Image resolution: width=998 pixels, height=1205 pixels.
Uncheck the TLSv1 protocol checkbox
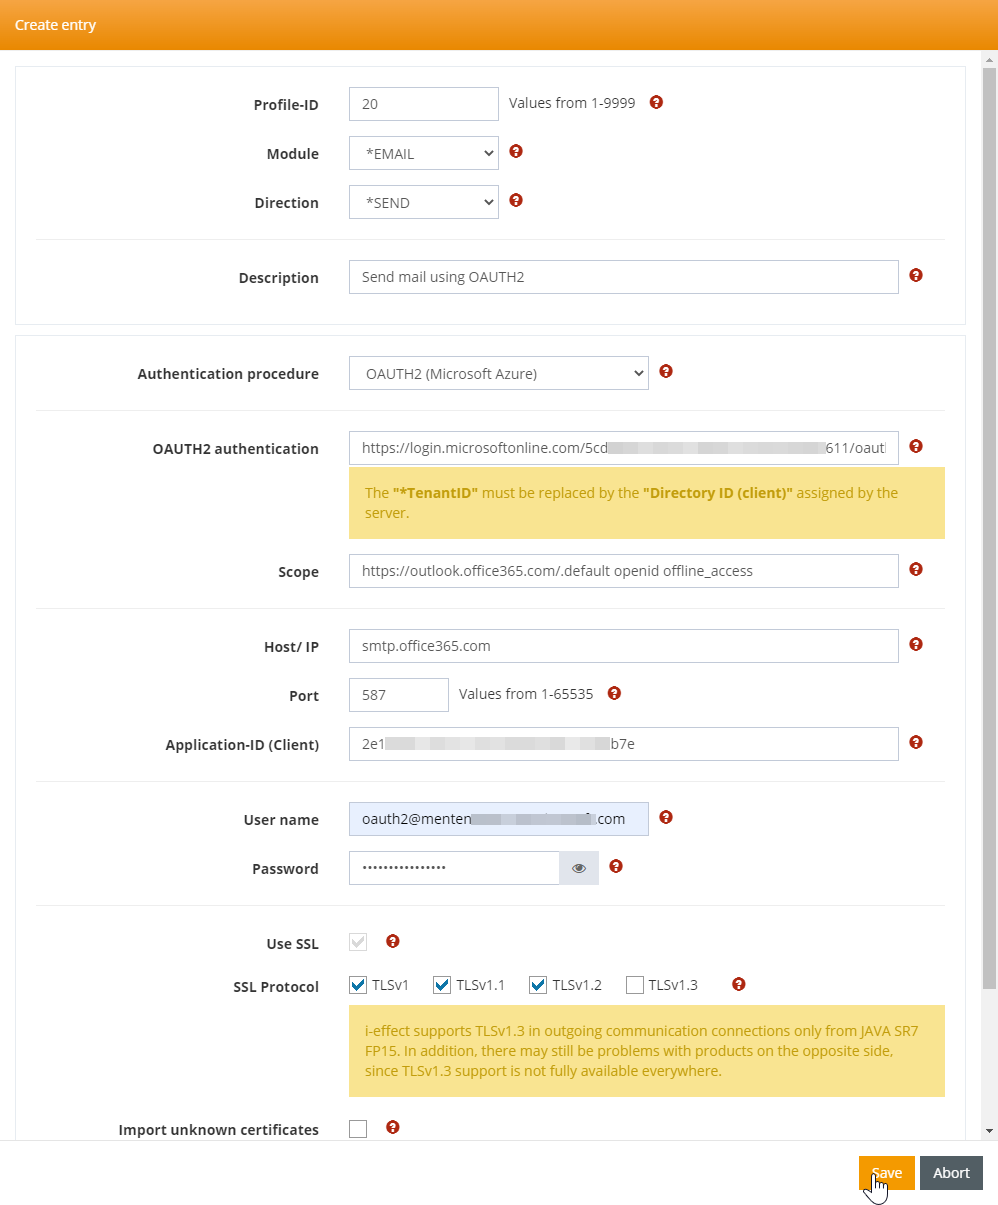point(358,985)
